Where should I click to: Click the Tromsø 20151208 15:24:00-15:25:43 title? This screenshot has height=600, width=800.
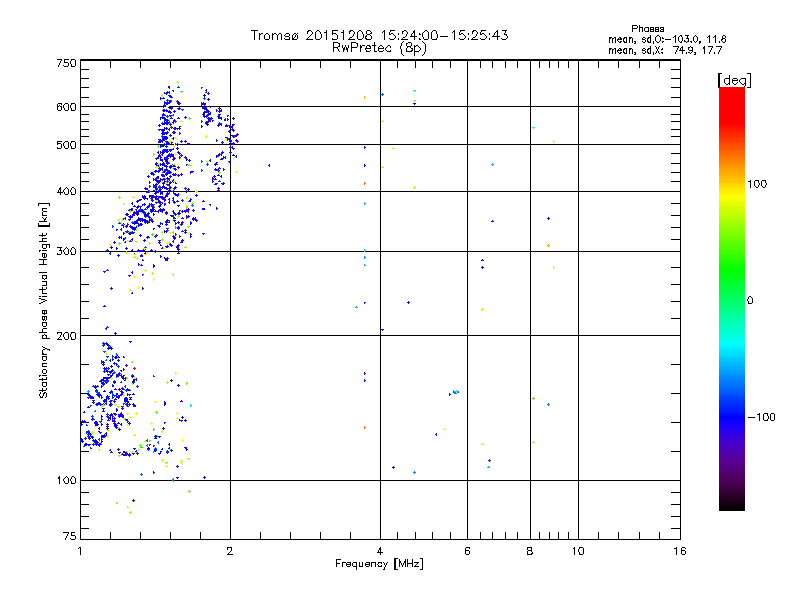pyautogui.click(x=380, y=35)
